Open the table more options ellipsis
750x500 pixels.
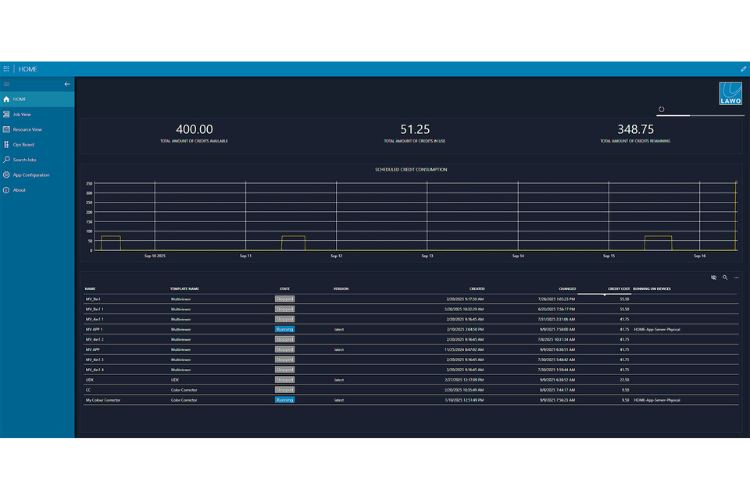coord(737,277)
